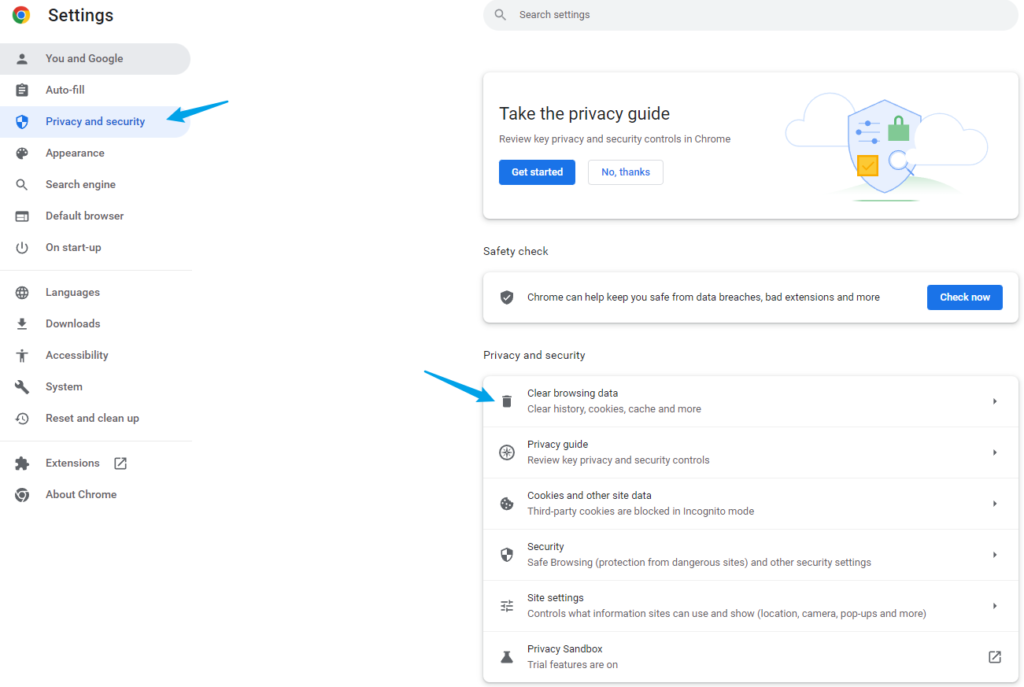Open About Chrome from the sidebar
Viewport: 1024px width, 687px height.
pyautogui.click(x=80, y=495)
